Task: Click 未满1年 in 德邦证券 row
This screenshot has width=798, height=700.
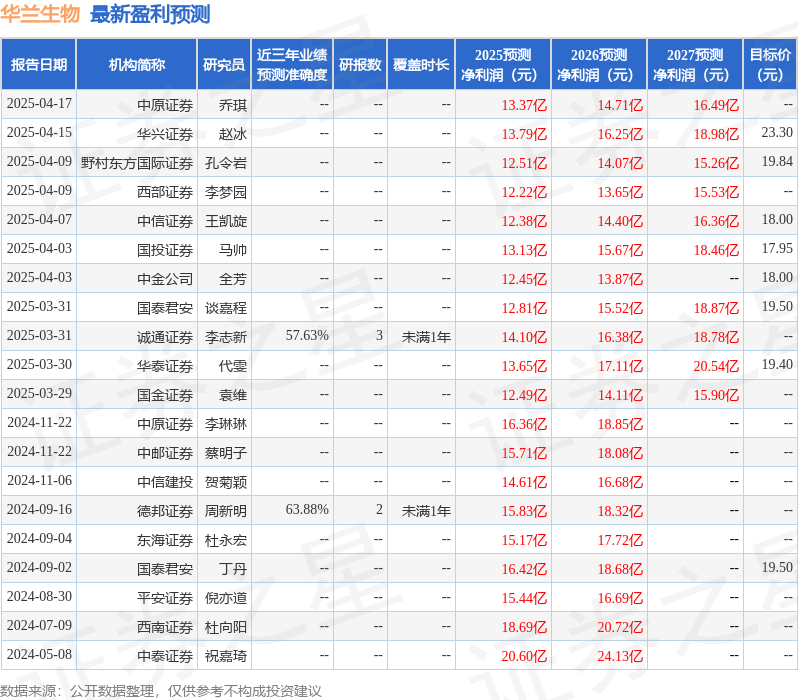Action: click(x=426, y=511)
